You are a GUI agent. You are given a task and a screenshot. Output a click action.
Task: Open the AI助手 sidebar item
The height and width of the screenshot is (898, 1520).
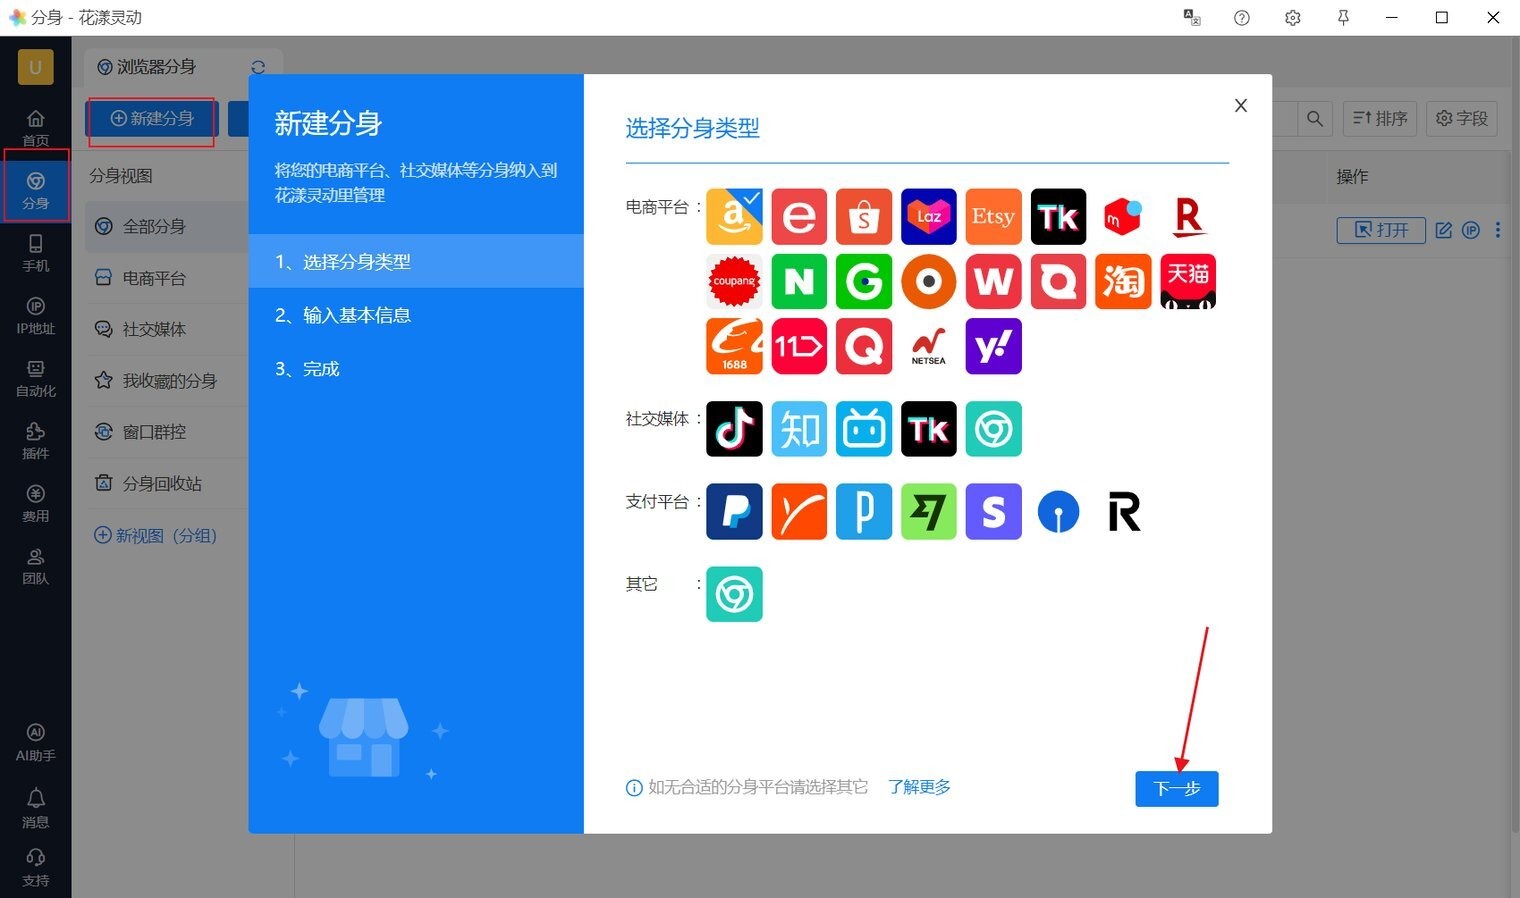click(35, 743)
